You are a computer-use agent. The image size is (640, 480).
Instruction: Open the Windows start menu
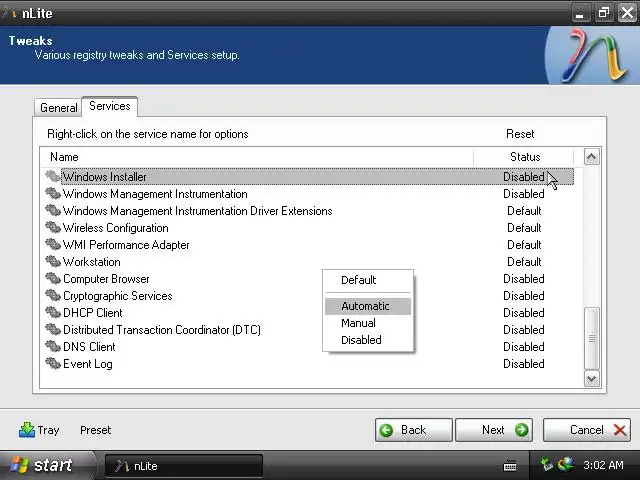pyautogui.click(x=46, y=465)
